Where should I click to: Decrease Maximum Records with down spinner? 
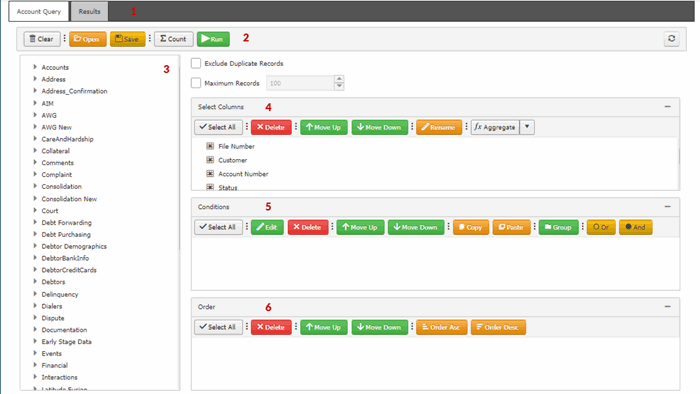[x=339, y=87]
